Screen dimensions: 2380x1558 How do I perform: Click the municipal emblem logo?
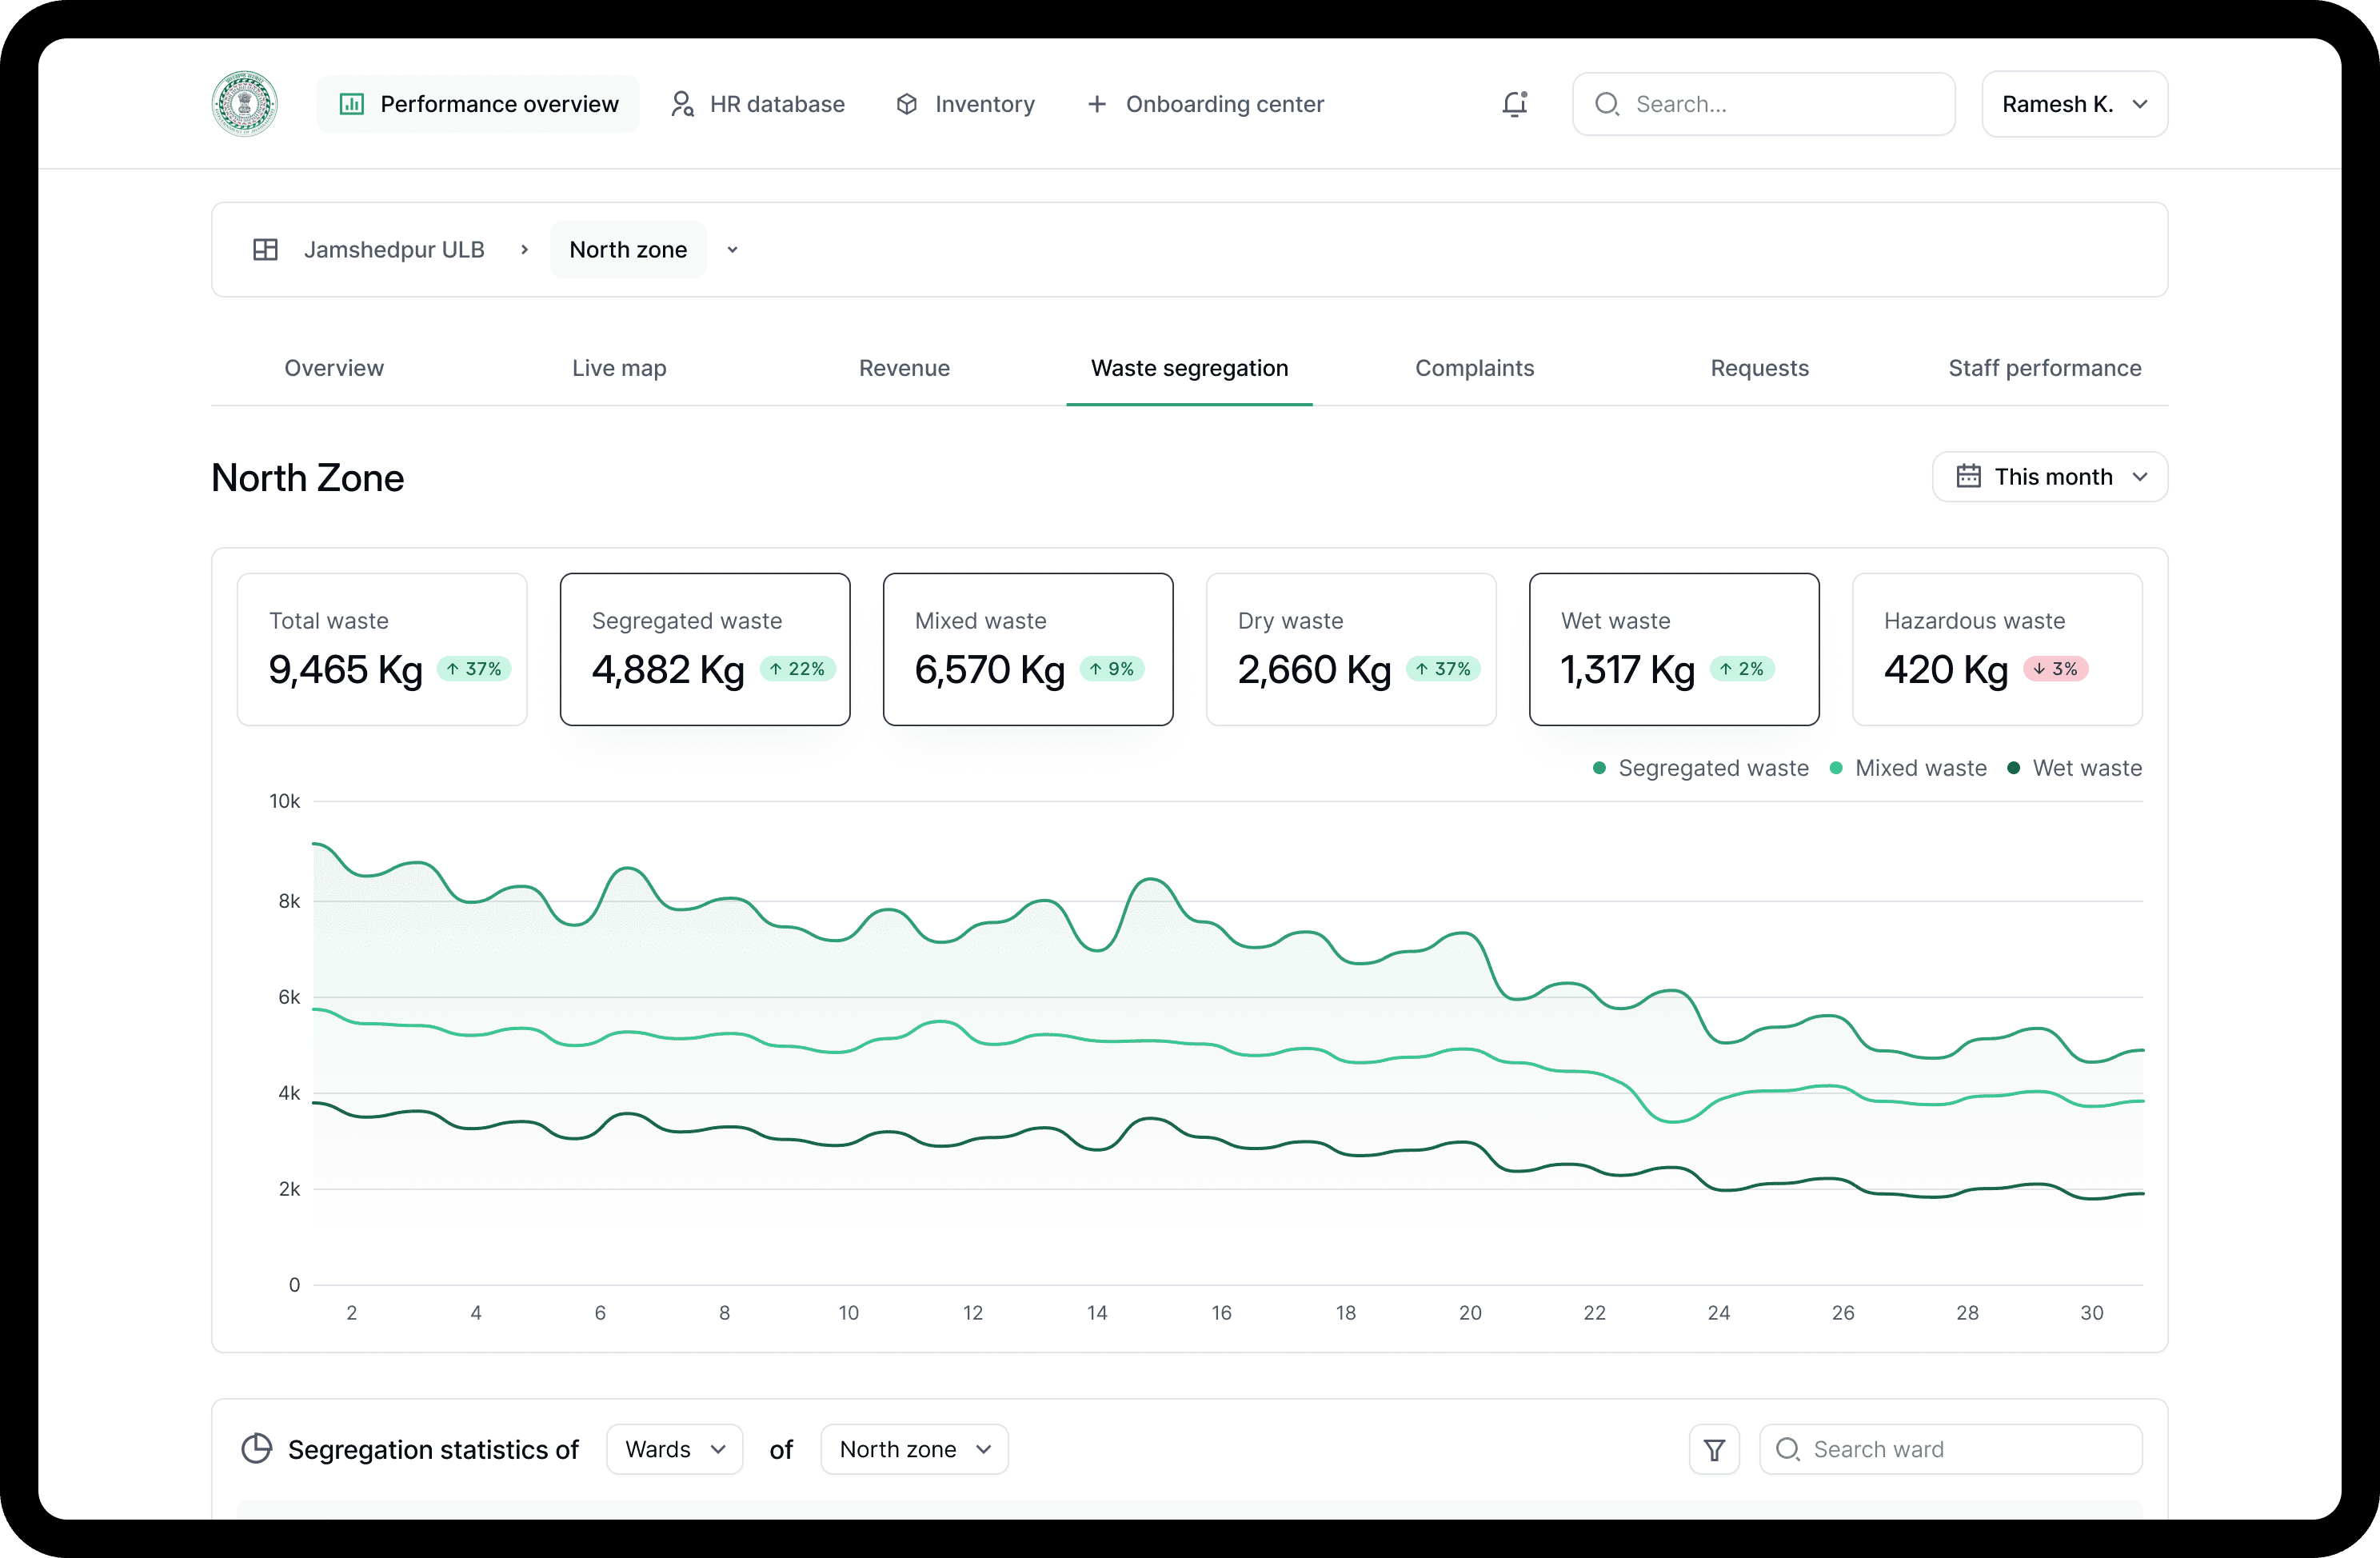click(244, 104)
